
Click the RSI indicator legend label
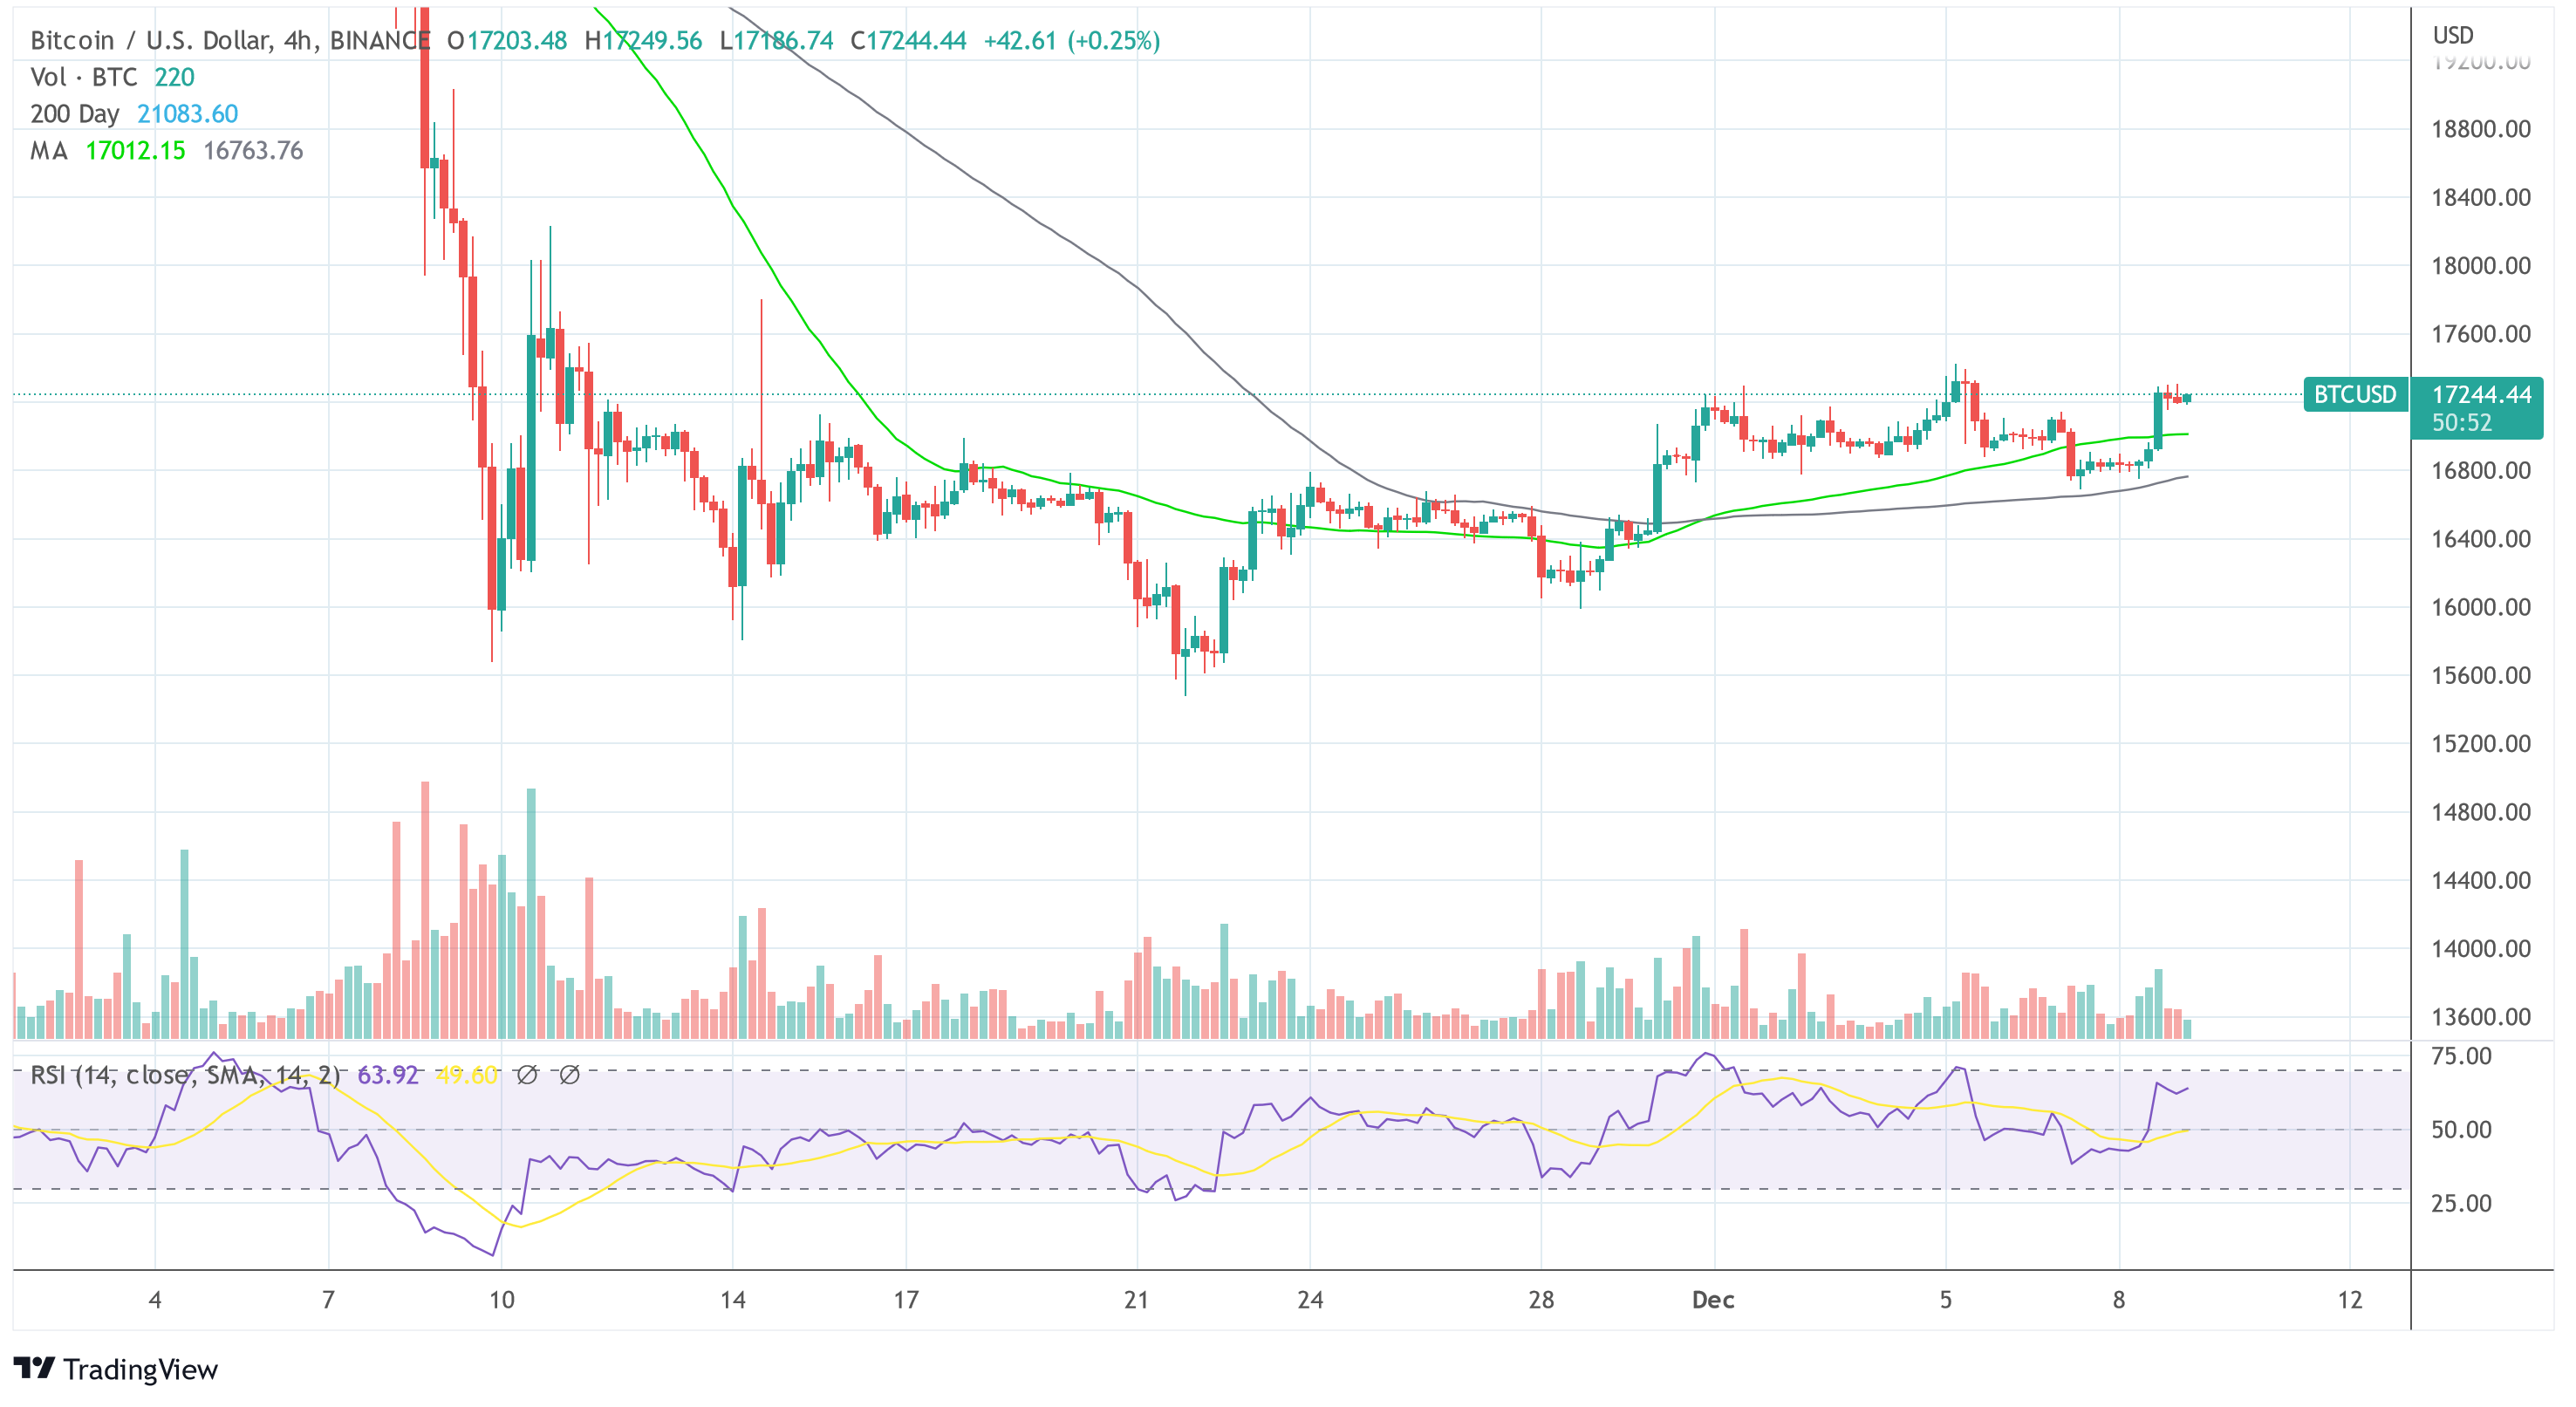pyautogui.click(x=185, y=1075)
